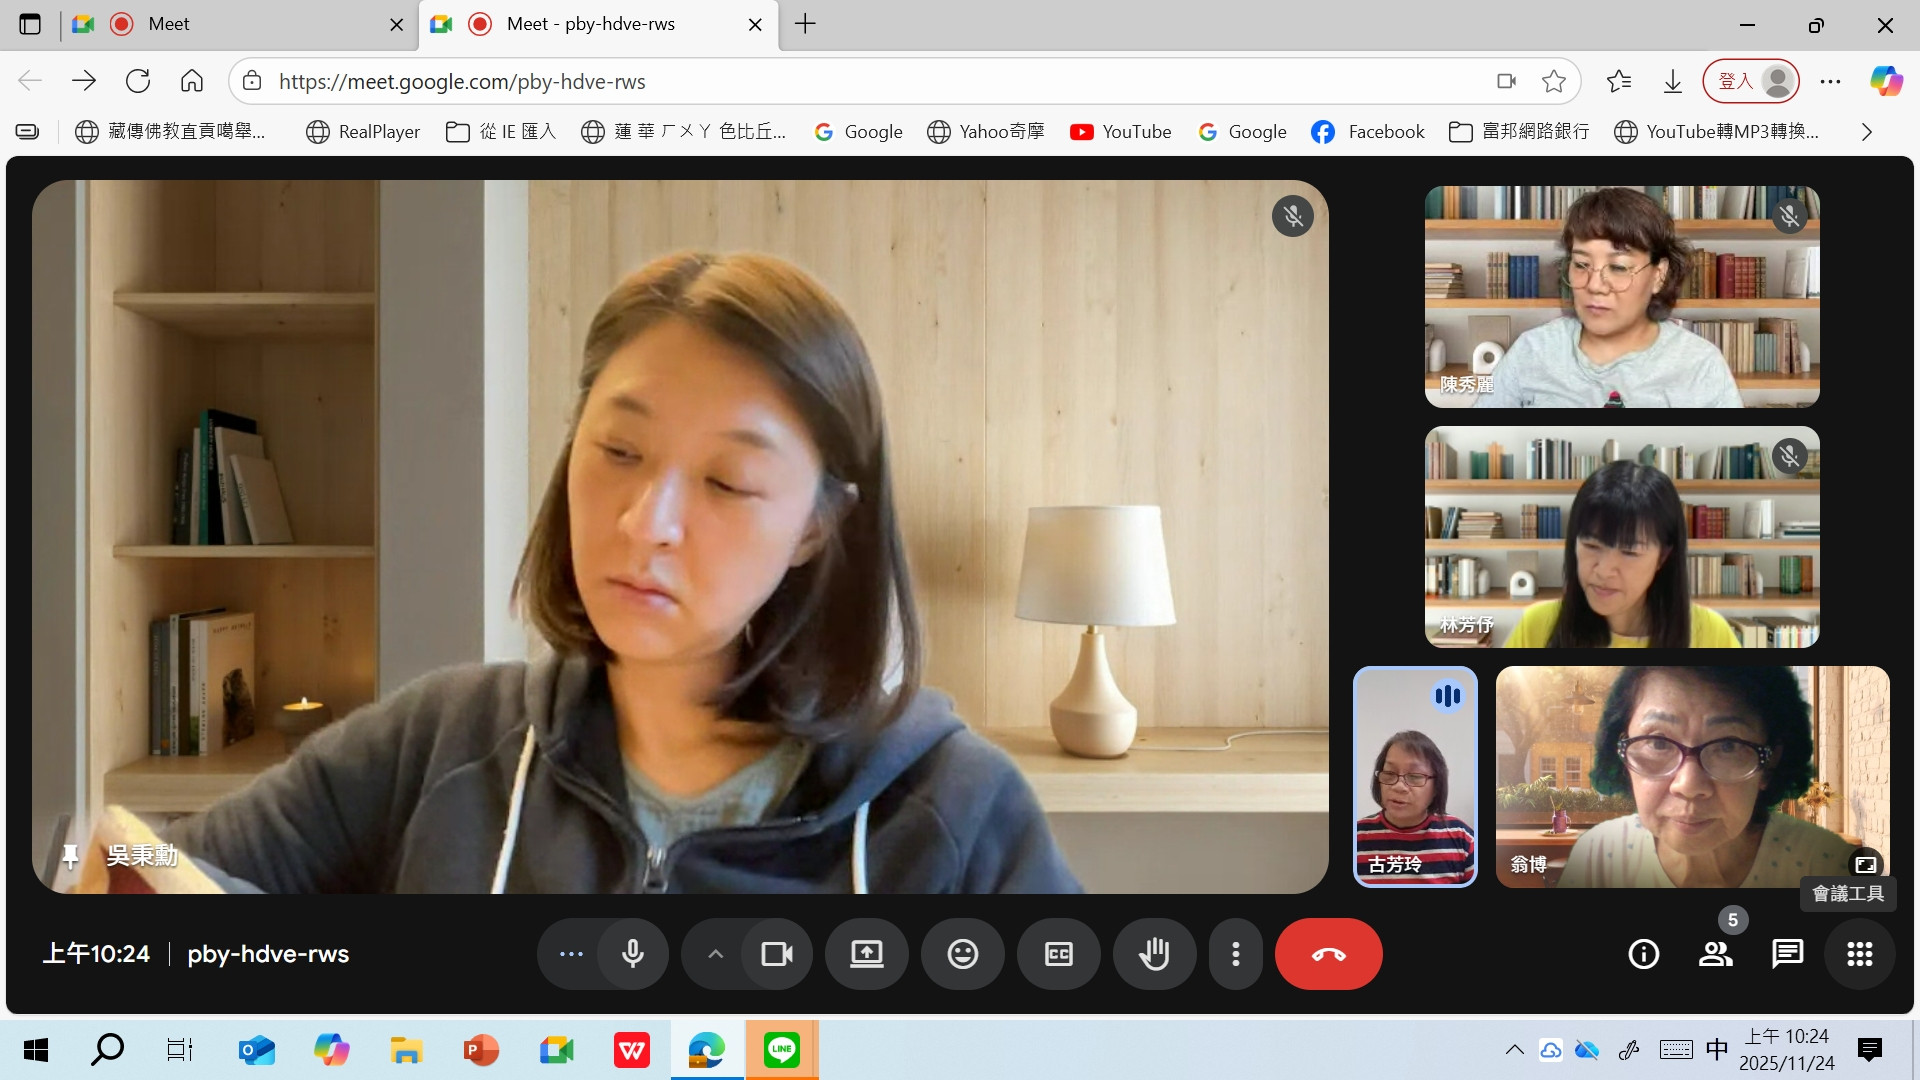Image resolution: width=1920 pixels, height=1080 pixels.
Task: Click the share screen present icon
Action: (x=866, y=954)
